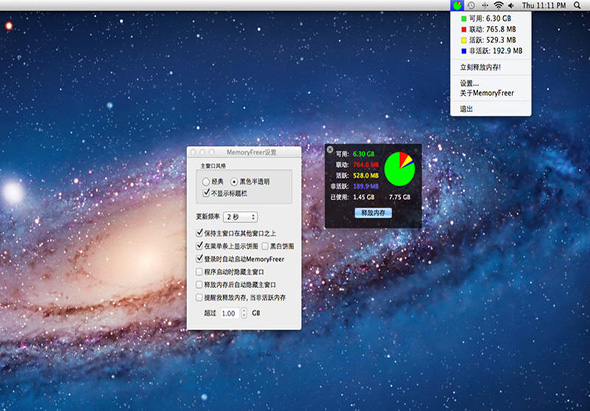This screenshot has height=411, width=590.
Task: Click the yellow 528.0 MB value in widget
Action: click(366, 175)
